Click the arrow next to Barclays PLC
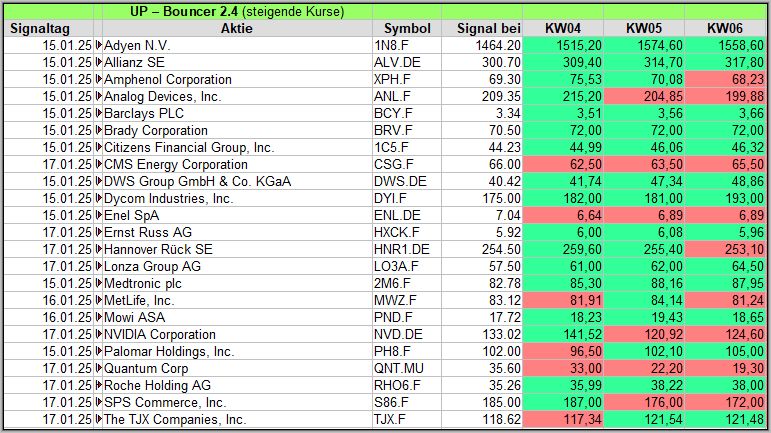Image resolution: width=771 pixels, height=433 pixels. 99,114
